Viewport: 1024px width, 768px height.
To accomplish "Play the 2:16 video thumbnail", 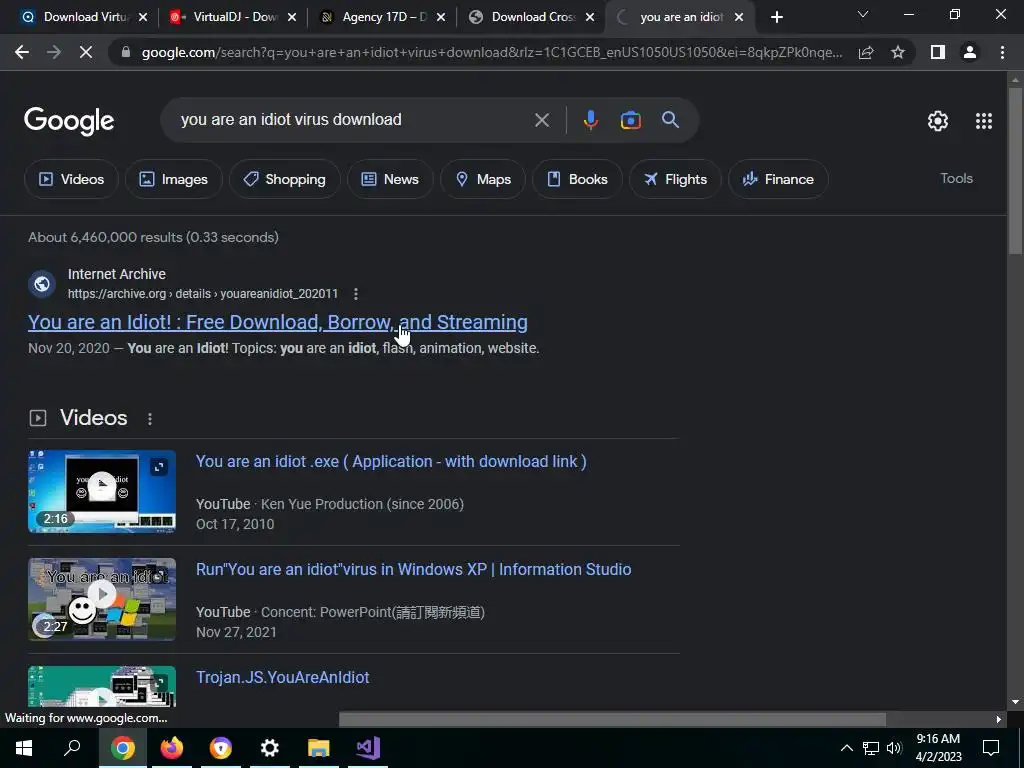I will 102,491.
